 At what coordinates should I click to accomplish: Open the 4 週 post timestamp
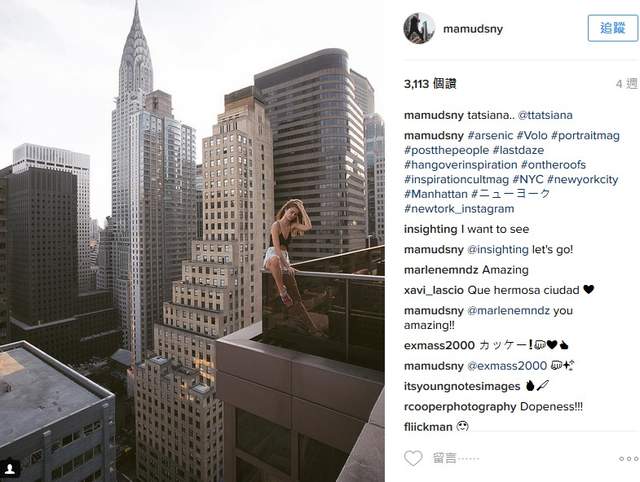click(x=627, y=84)
